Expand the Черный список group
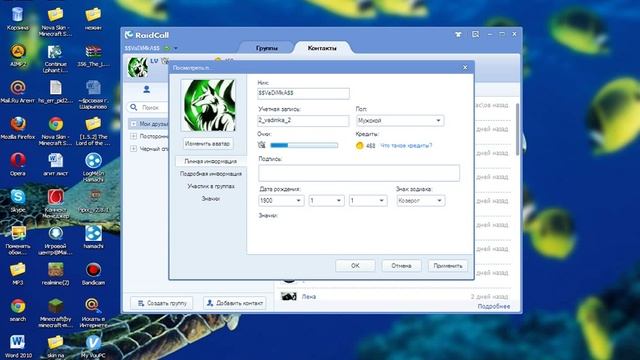This screenshot has width=640, height=360. pos(133,149)
